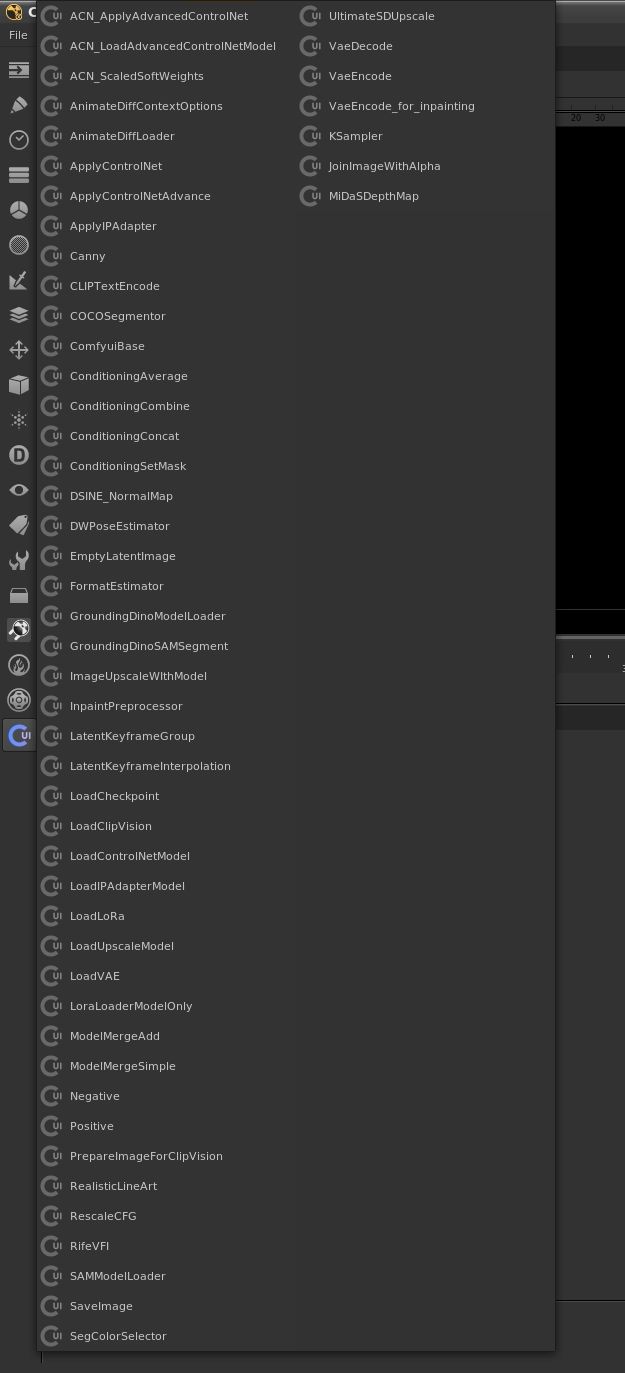
Task: Open the Channel nodes toolbar icon
Action: [18, 175]
